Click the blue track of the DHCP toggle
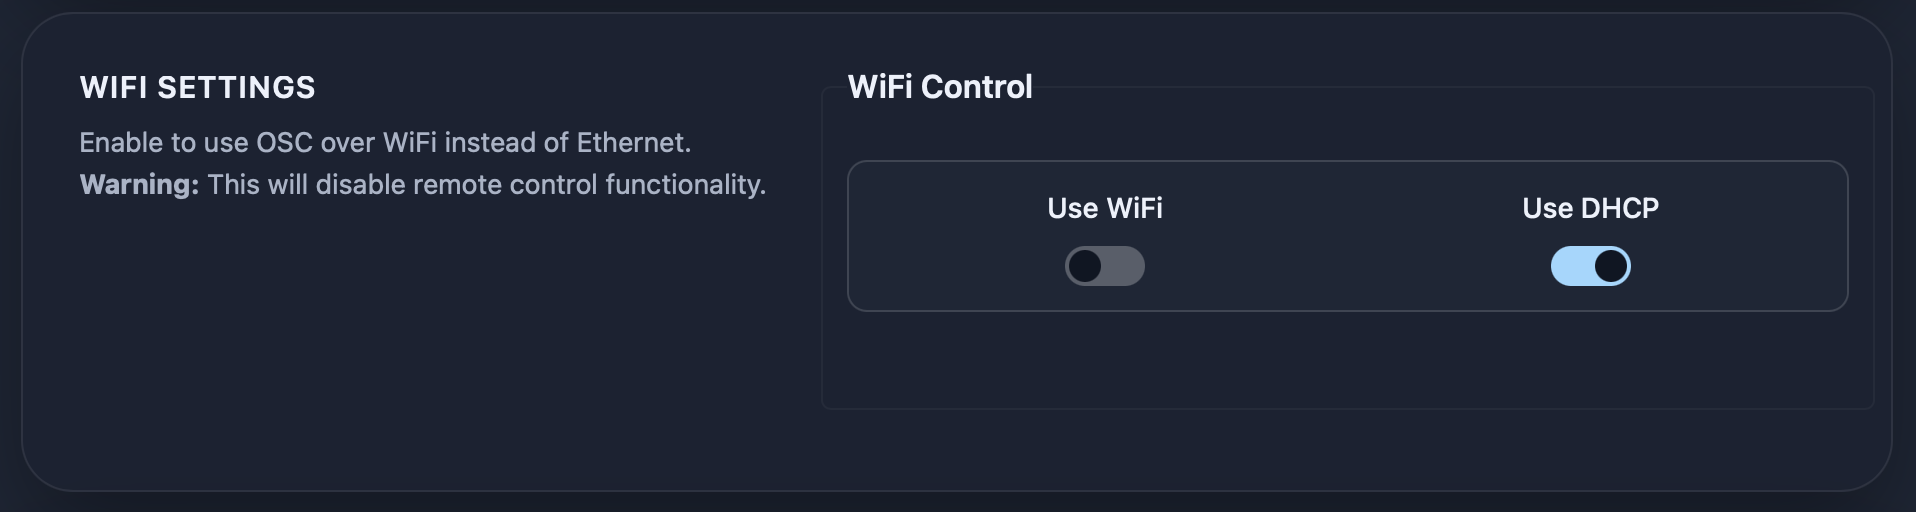The image size is (1916, 512). tap(1570, 266)
